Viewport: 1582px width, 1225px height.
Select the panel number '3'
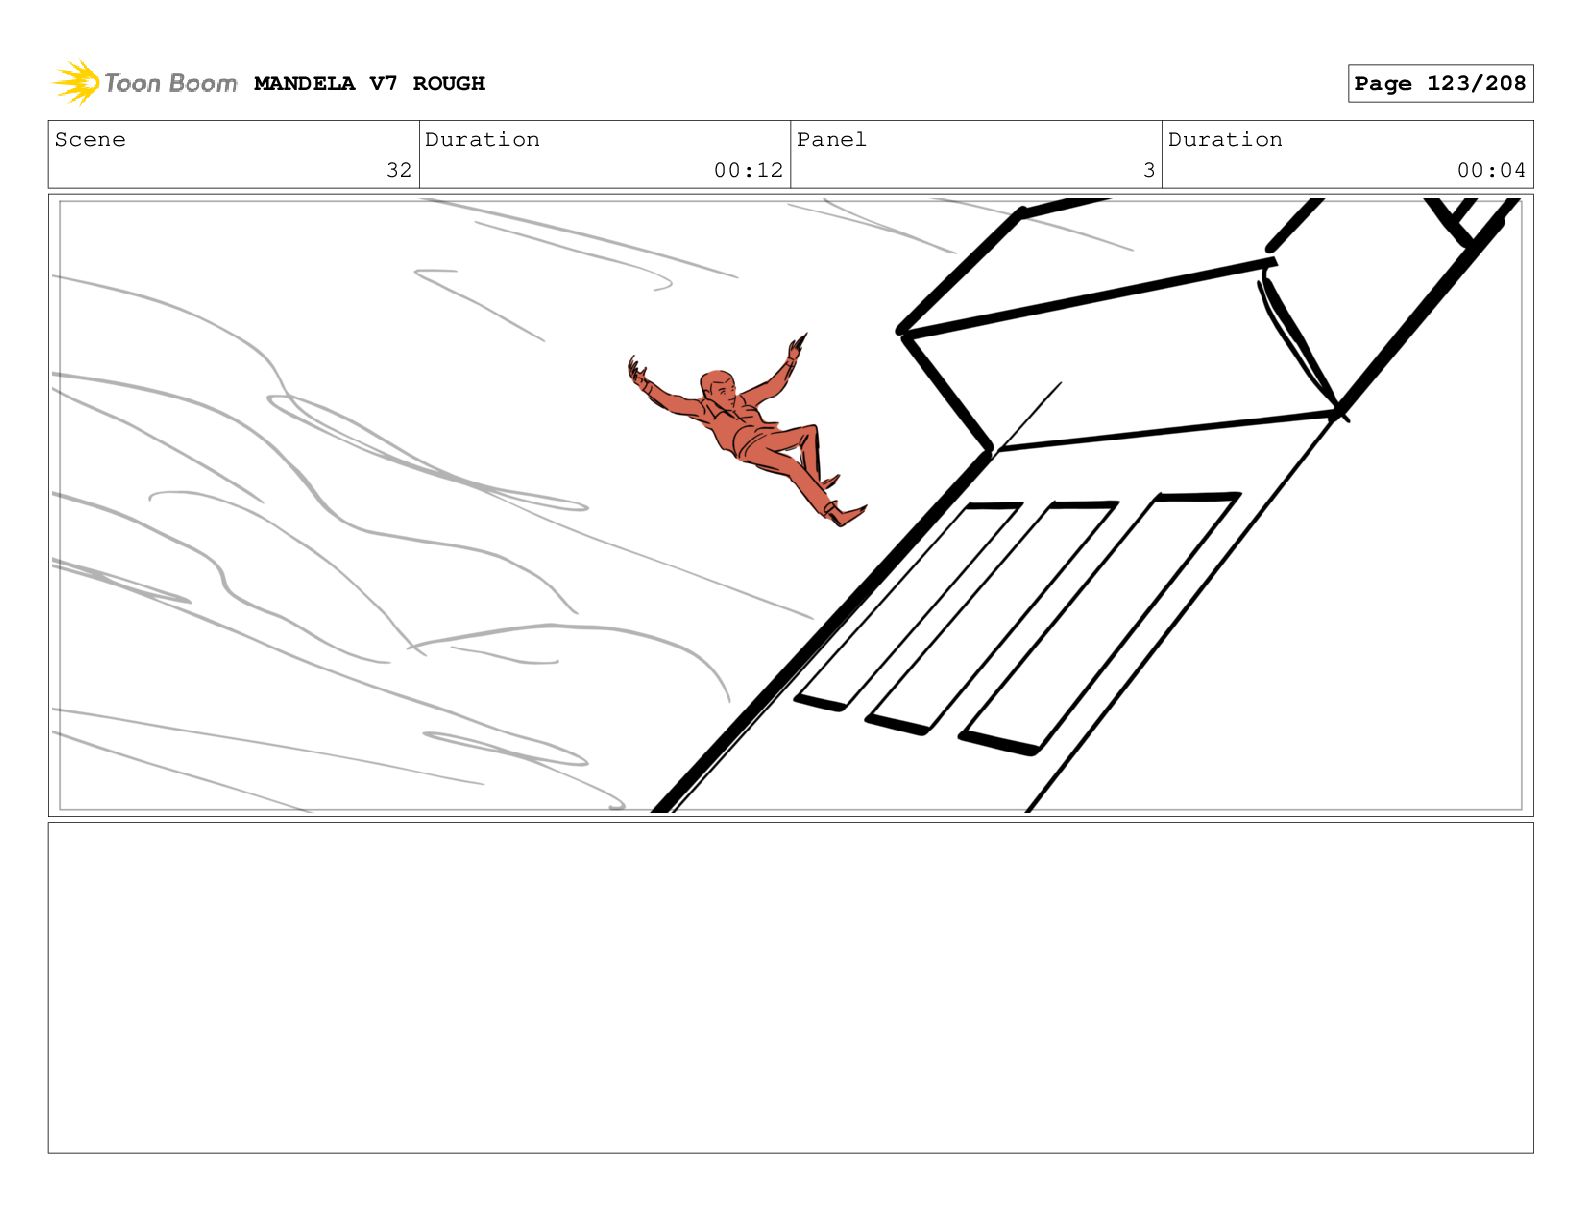coord(1149,170)
